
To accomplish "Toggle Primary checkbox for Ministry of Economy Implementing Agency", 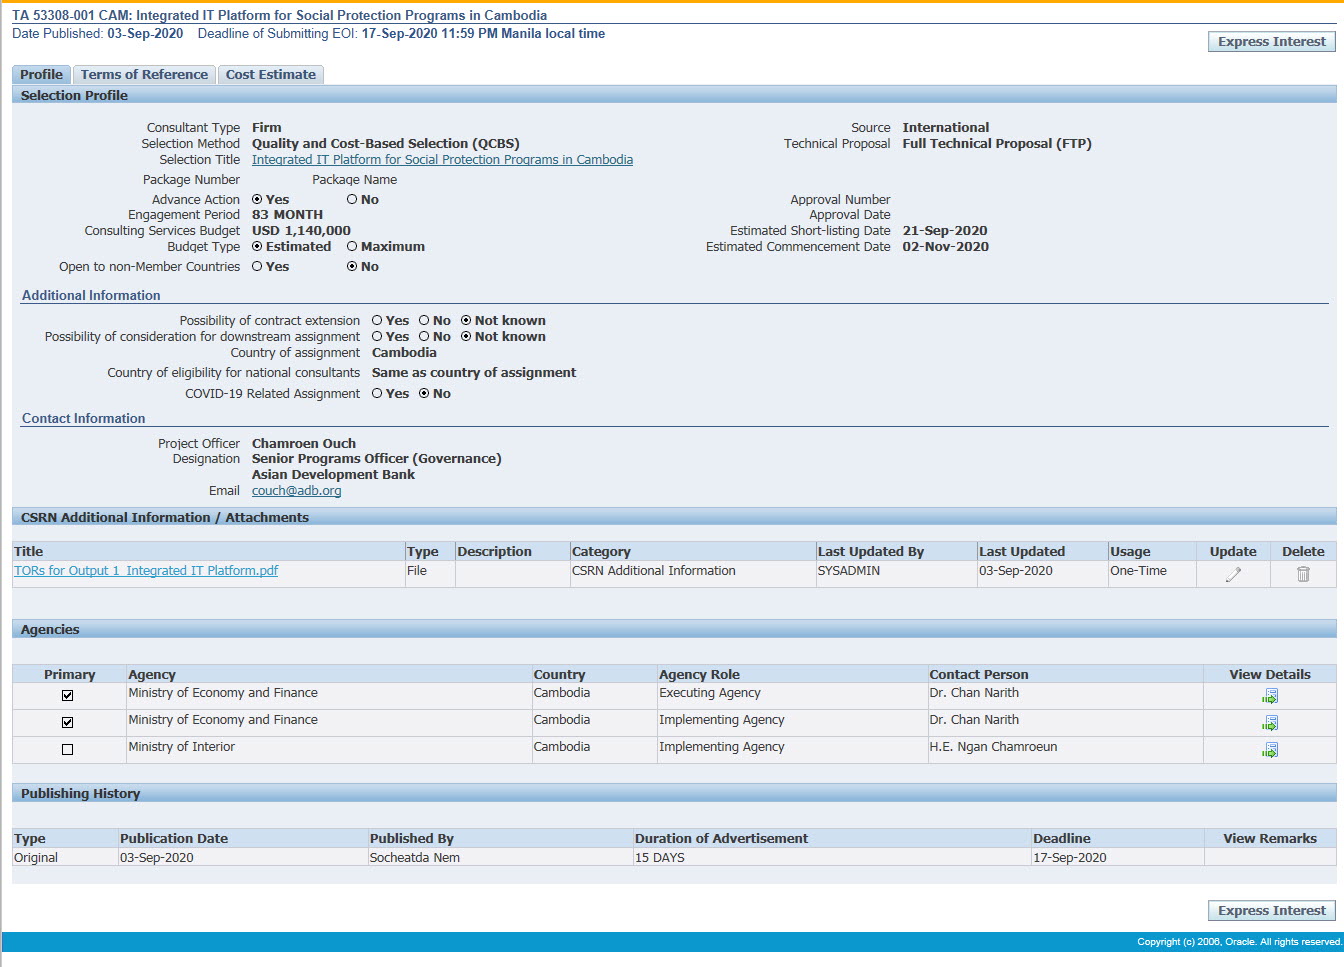I will coord(68,722).
